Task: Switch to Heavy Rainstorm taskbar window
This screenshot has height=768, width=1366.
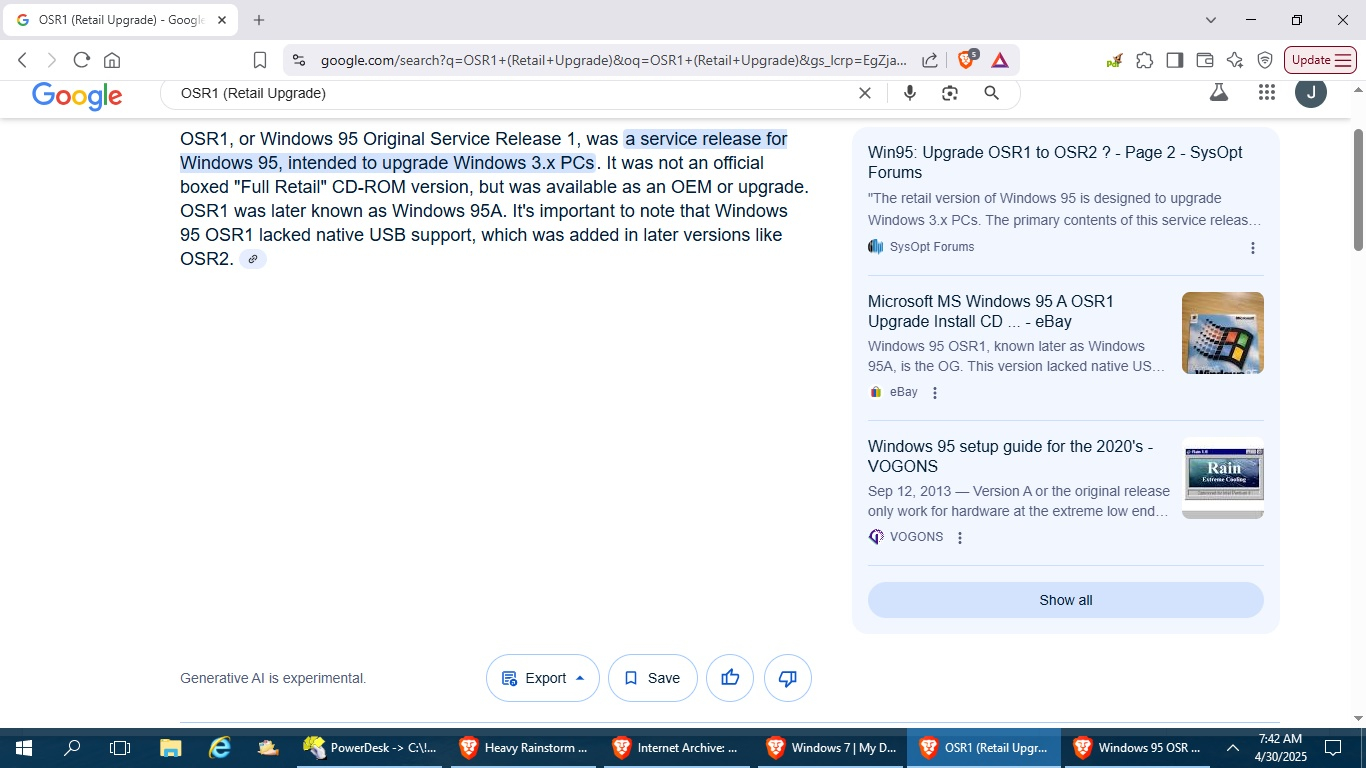Action: [523, 748]
